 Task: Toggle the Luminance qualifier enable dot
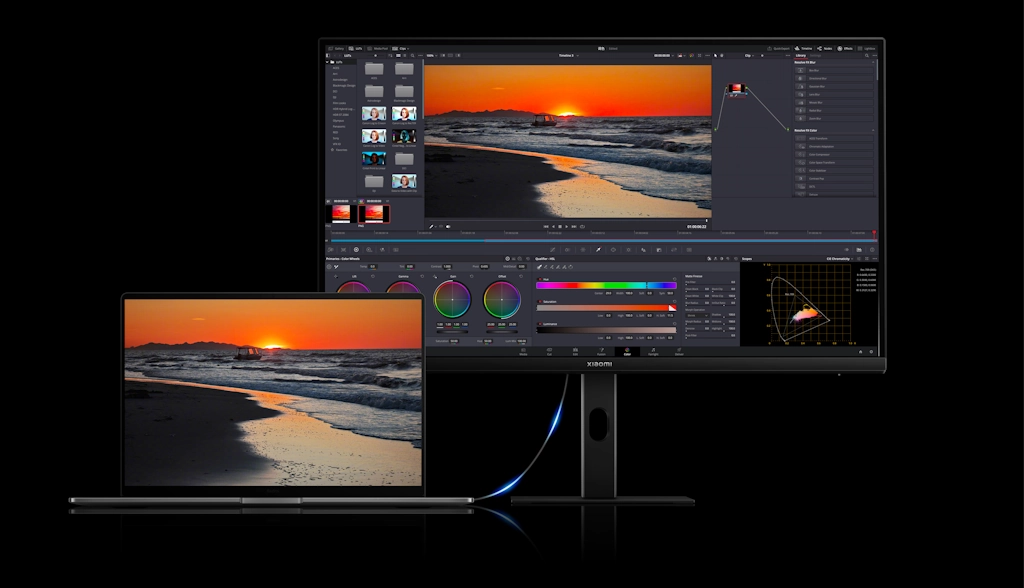click(539, 322)
